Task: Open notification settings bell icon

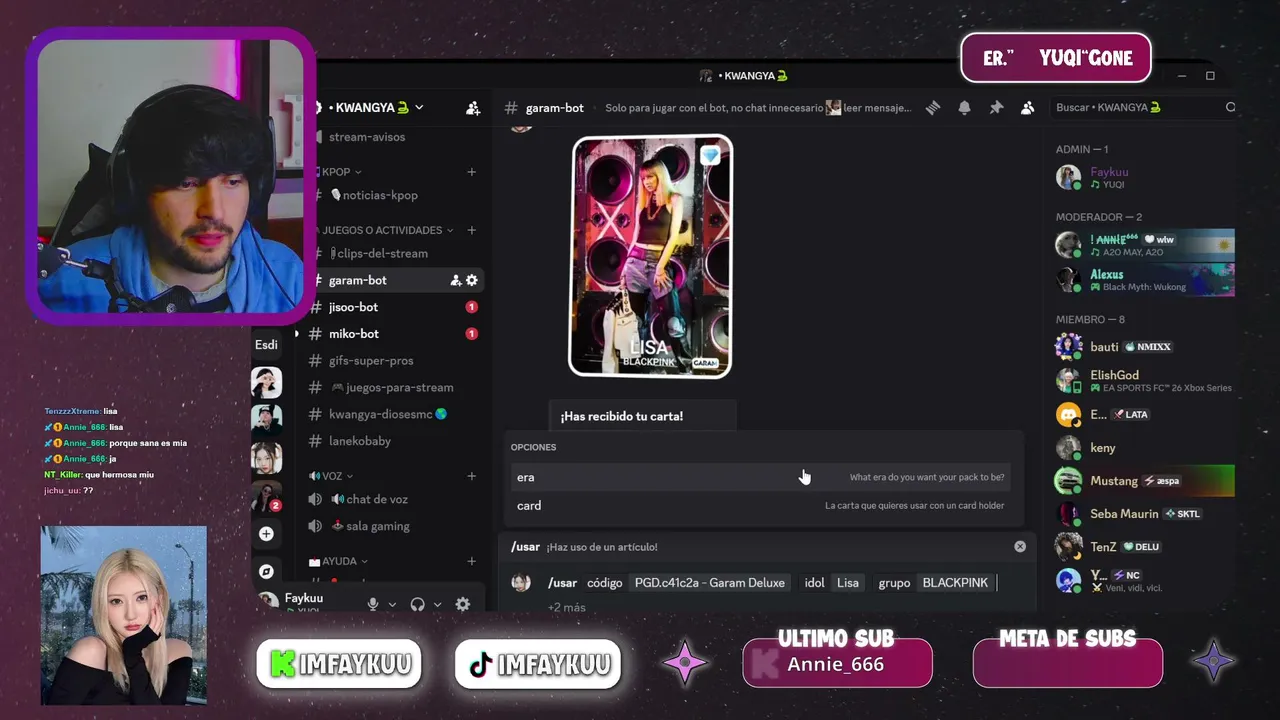Action: 964,108
